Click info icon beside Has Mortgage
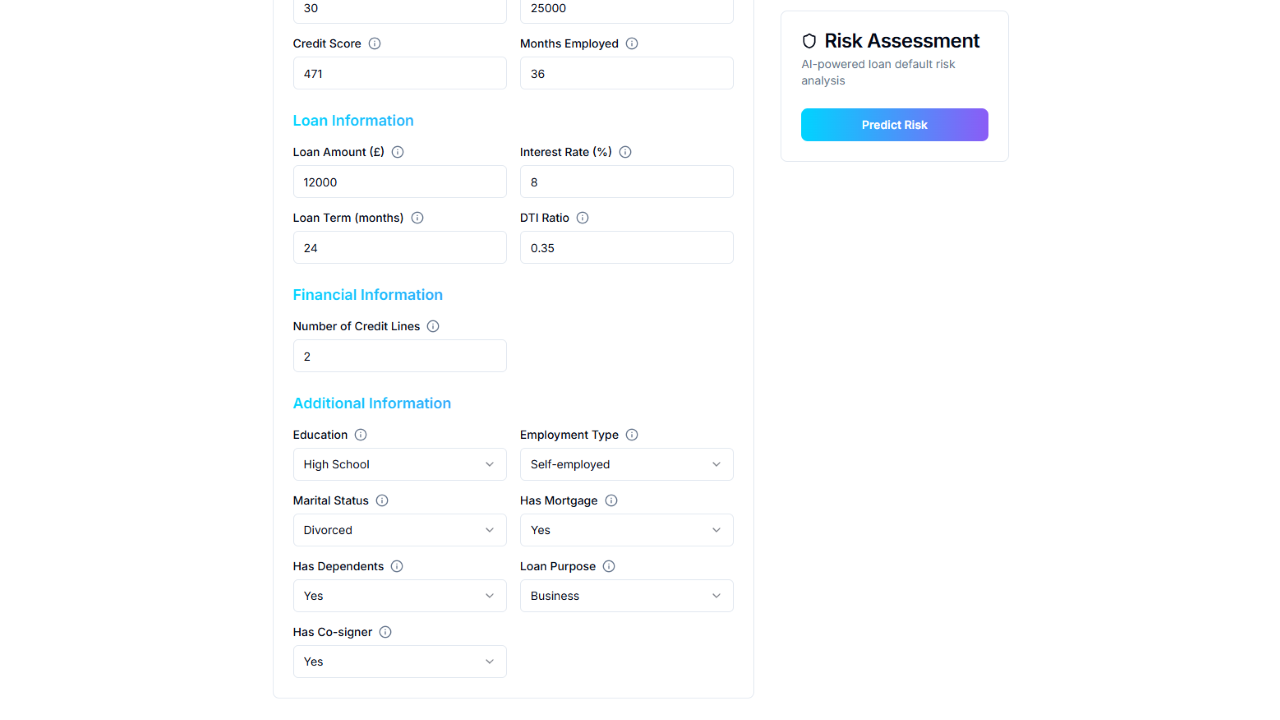 (x=611, y=501)
